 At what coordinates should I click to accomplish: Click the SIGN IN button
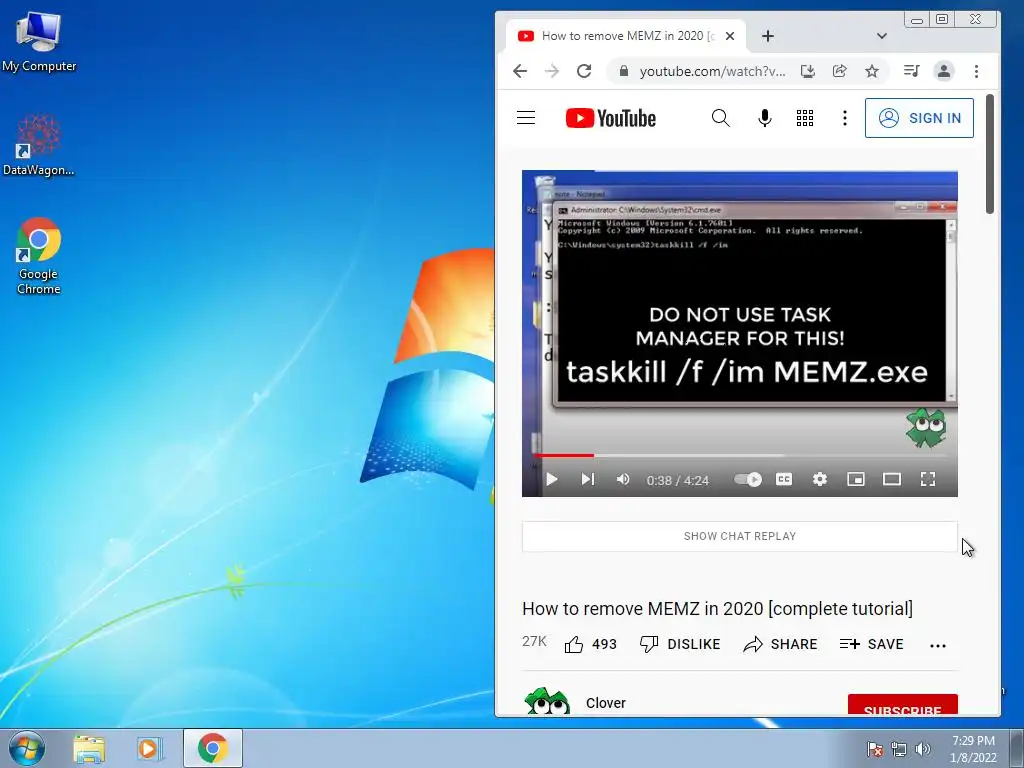click(x=919, y=118)
